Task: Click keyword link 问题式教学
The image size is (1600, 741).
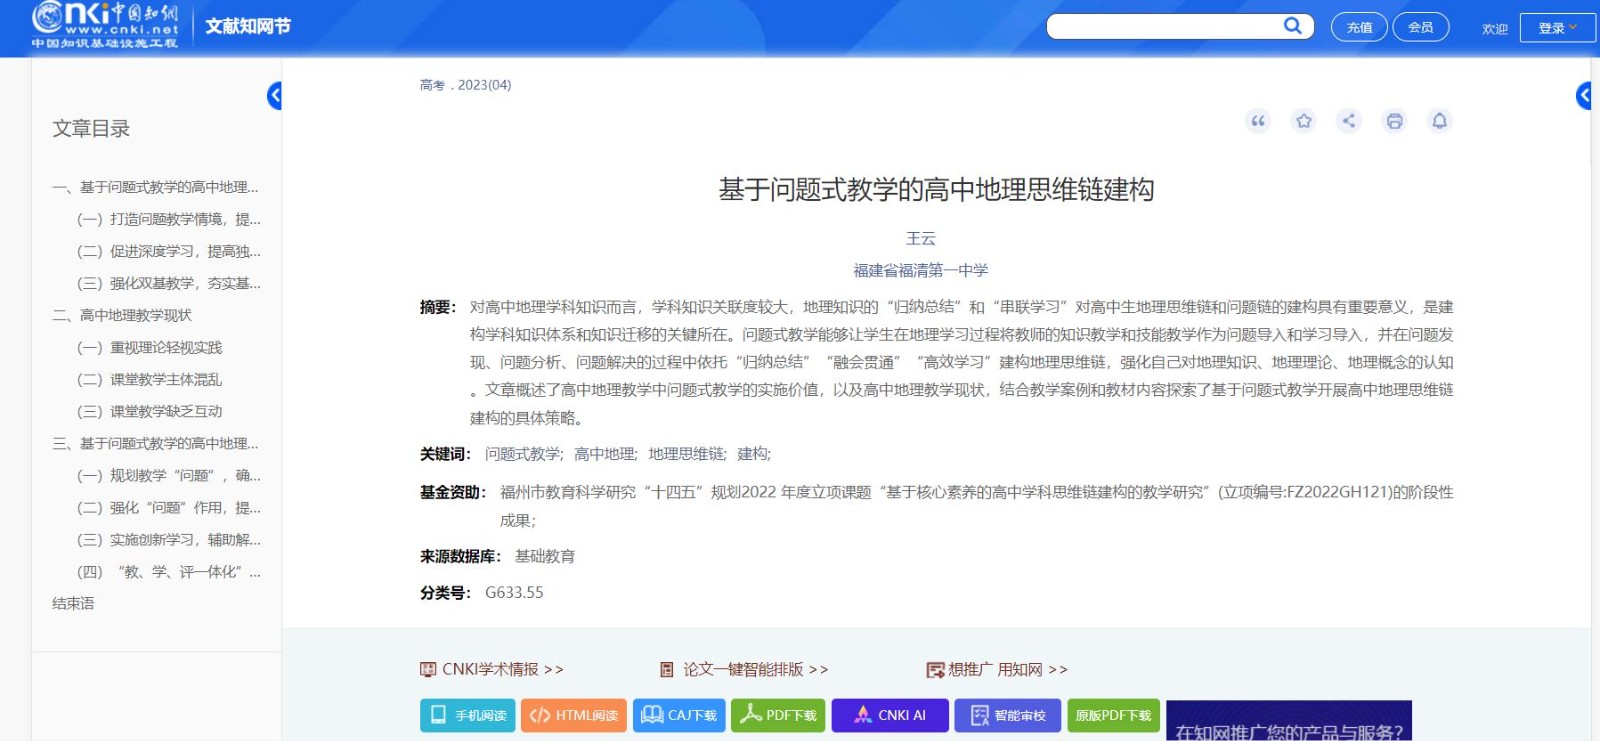Action: [x=523, y=454]
